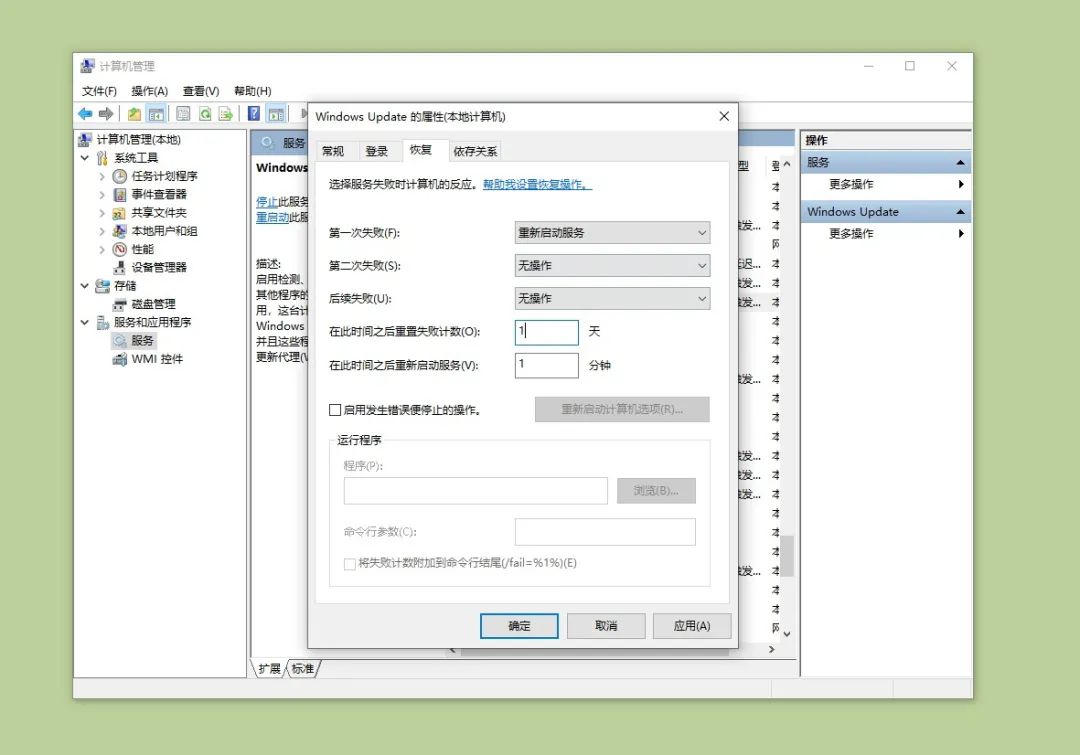1080x755 pixels.
Task: Click the 存储 storage icon
Action: tap(103, 286)
